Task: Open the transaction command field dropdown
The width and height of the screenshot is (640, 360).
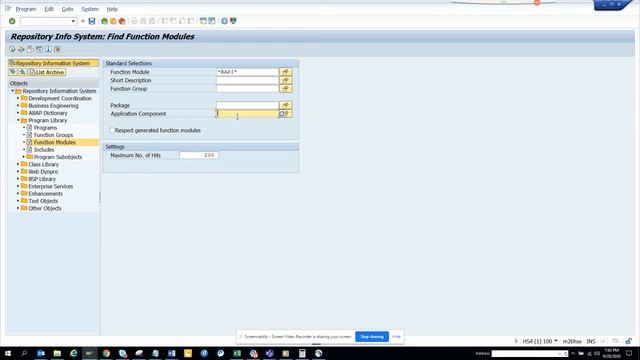Action: click(x=73, y=21)
